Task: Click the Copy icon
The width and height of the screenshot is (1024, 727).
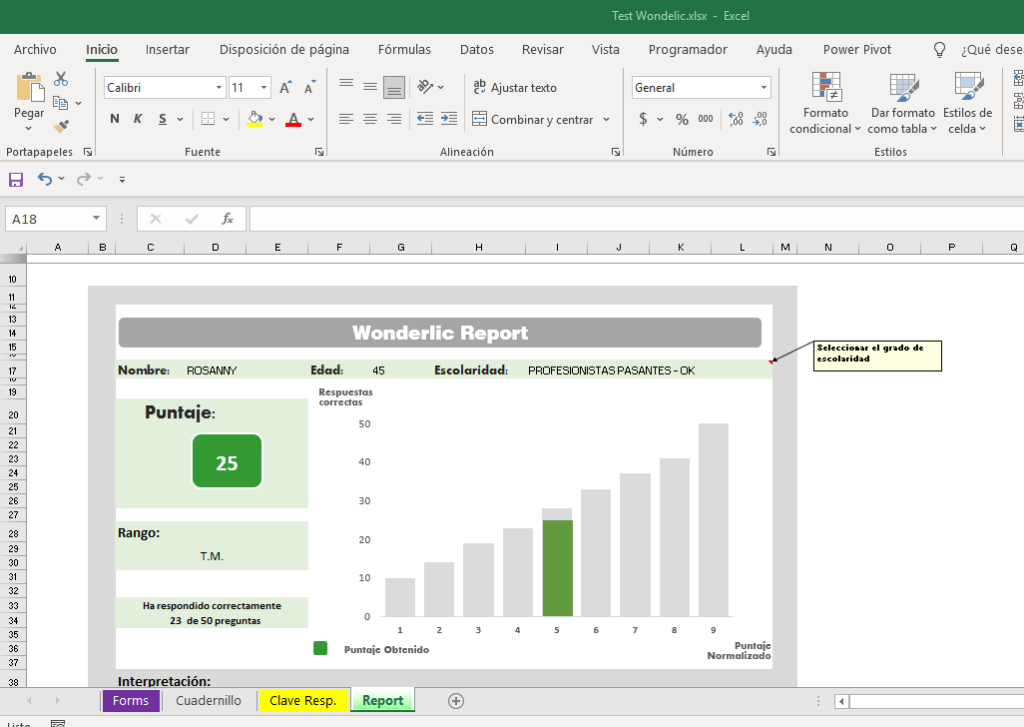Action: click(x=60, y=103)
